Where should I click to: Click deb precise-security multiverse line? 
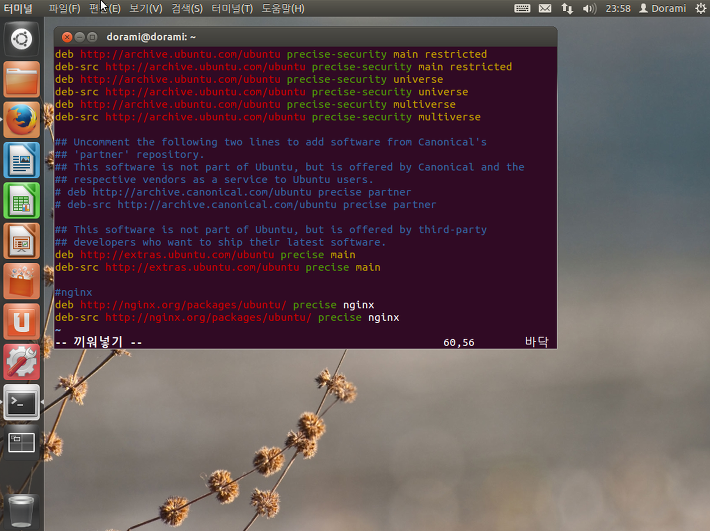click(x=255, y=105)
